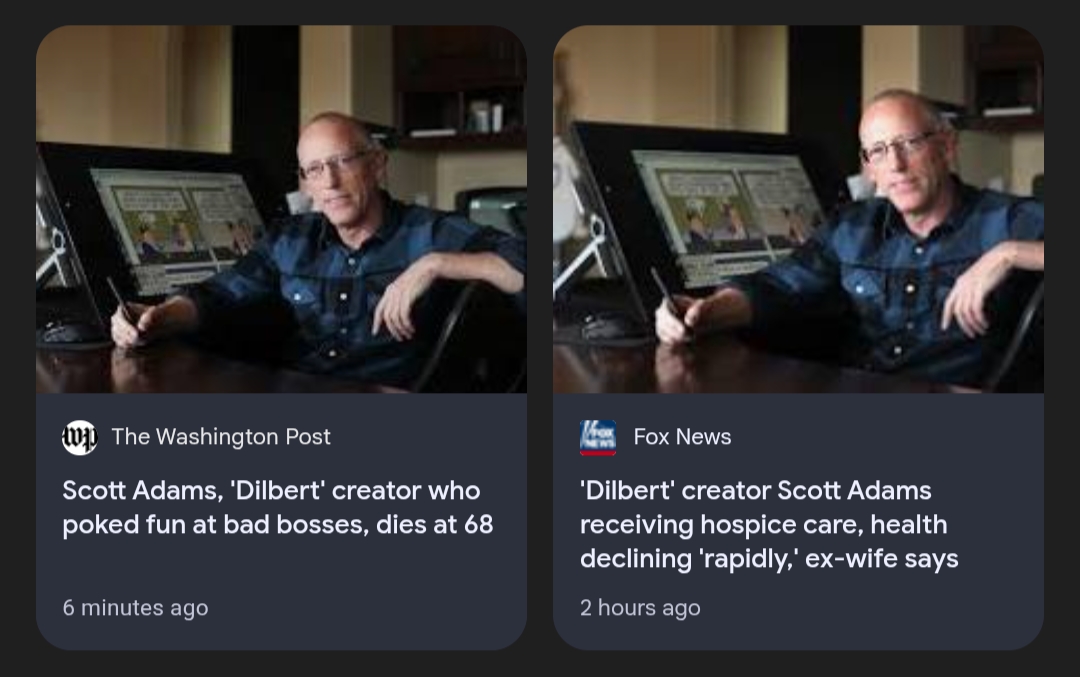Click the '6 minutes ago' timestamp
The width and height of the screenshot is (1080, 677).
click(136, 608)
